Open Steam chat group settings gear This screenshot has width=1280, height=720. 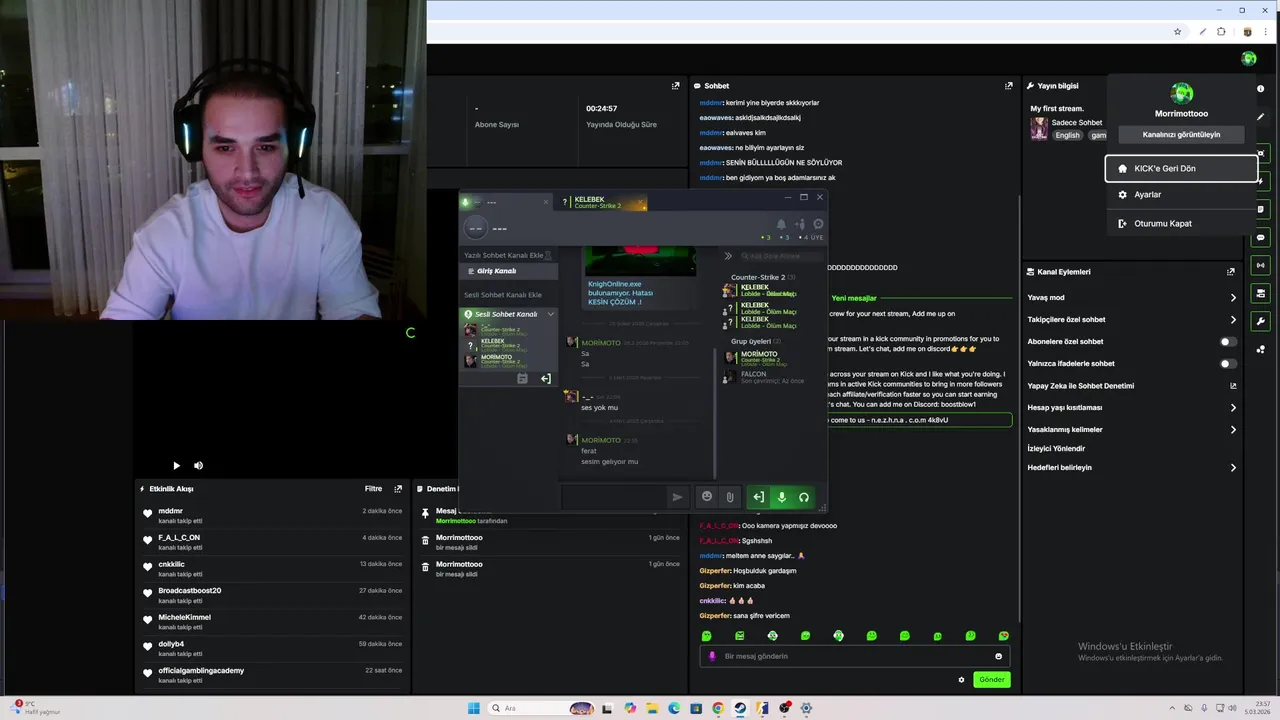[818, 225]
